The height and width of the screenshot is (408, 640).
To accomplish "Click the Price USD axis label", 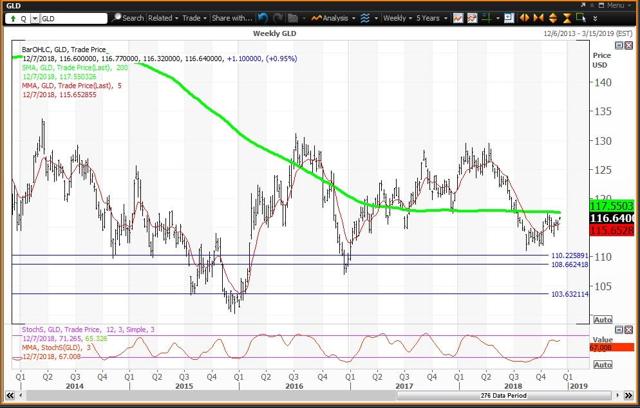I will point(602,60).
